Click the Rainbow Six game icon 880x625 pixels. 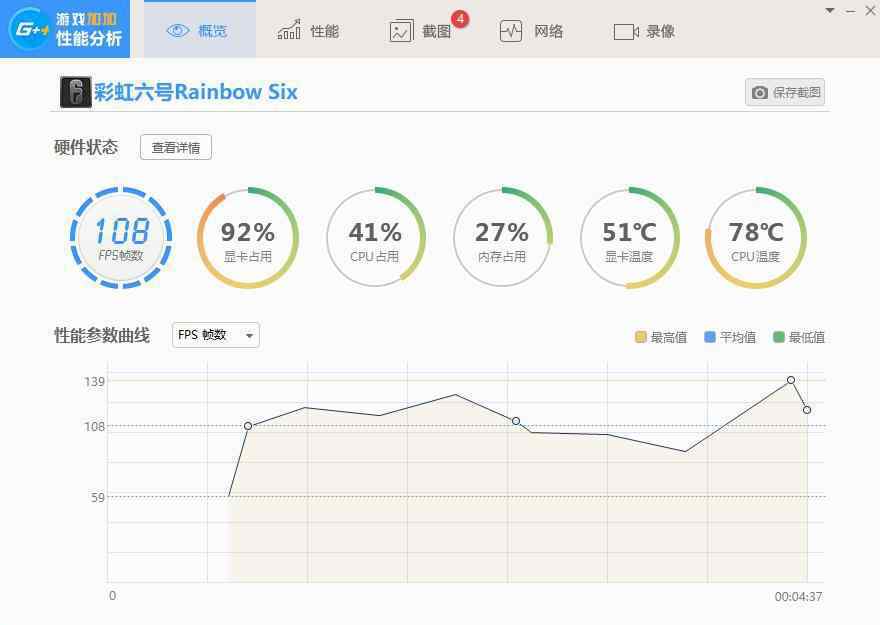point(75,92)
